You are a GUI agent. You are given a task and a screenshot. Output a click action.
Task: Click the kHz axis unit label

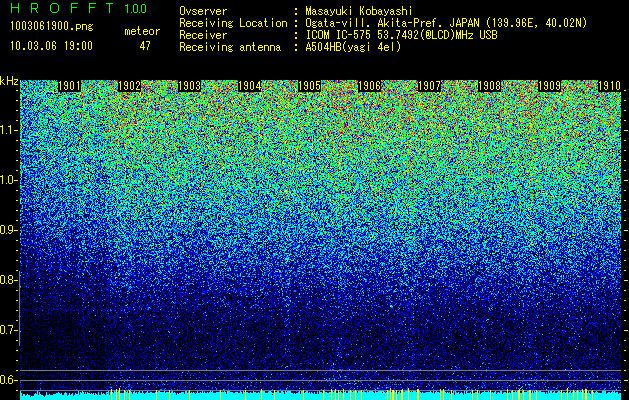coord(9,81)
